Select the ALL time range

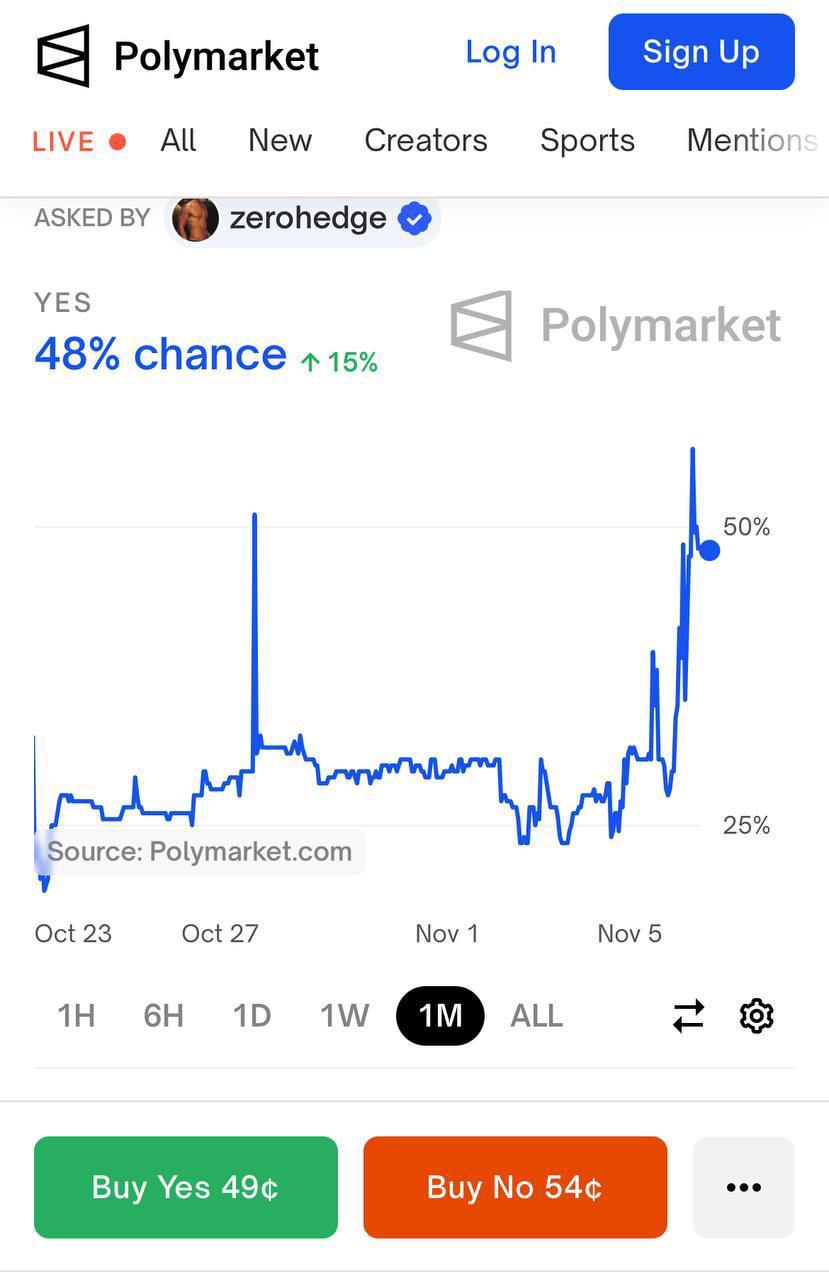point(536,1016)
